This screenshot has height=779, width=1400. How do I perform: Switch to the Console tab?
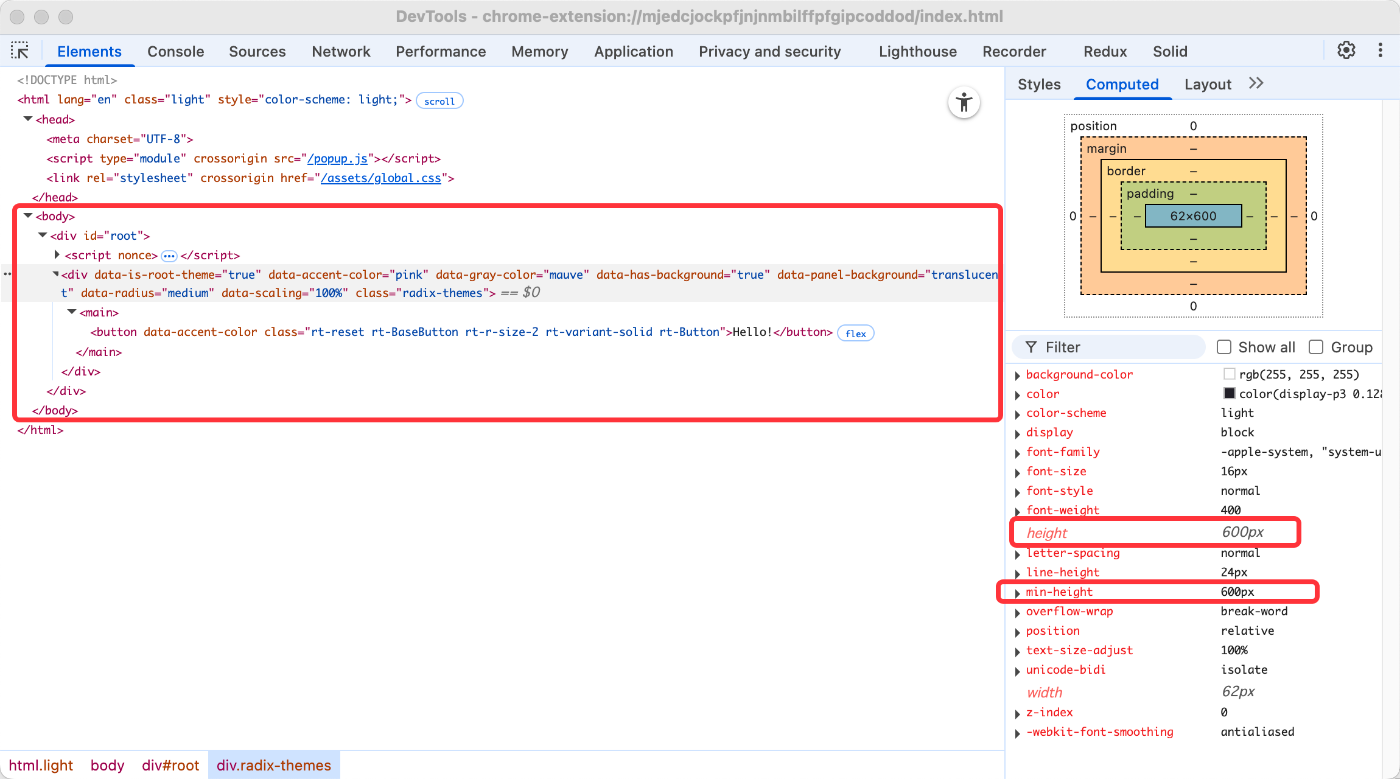point(176,51)
